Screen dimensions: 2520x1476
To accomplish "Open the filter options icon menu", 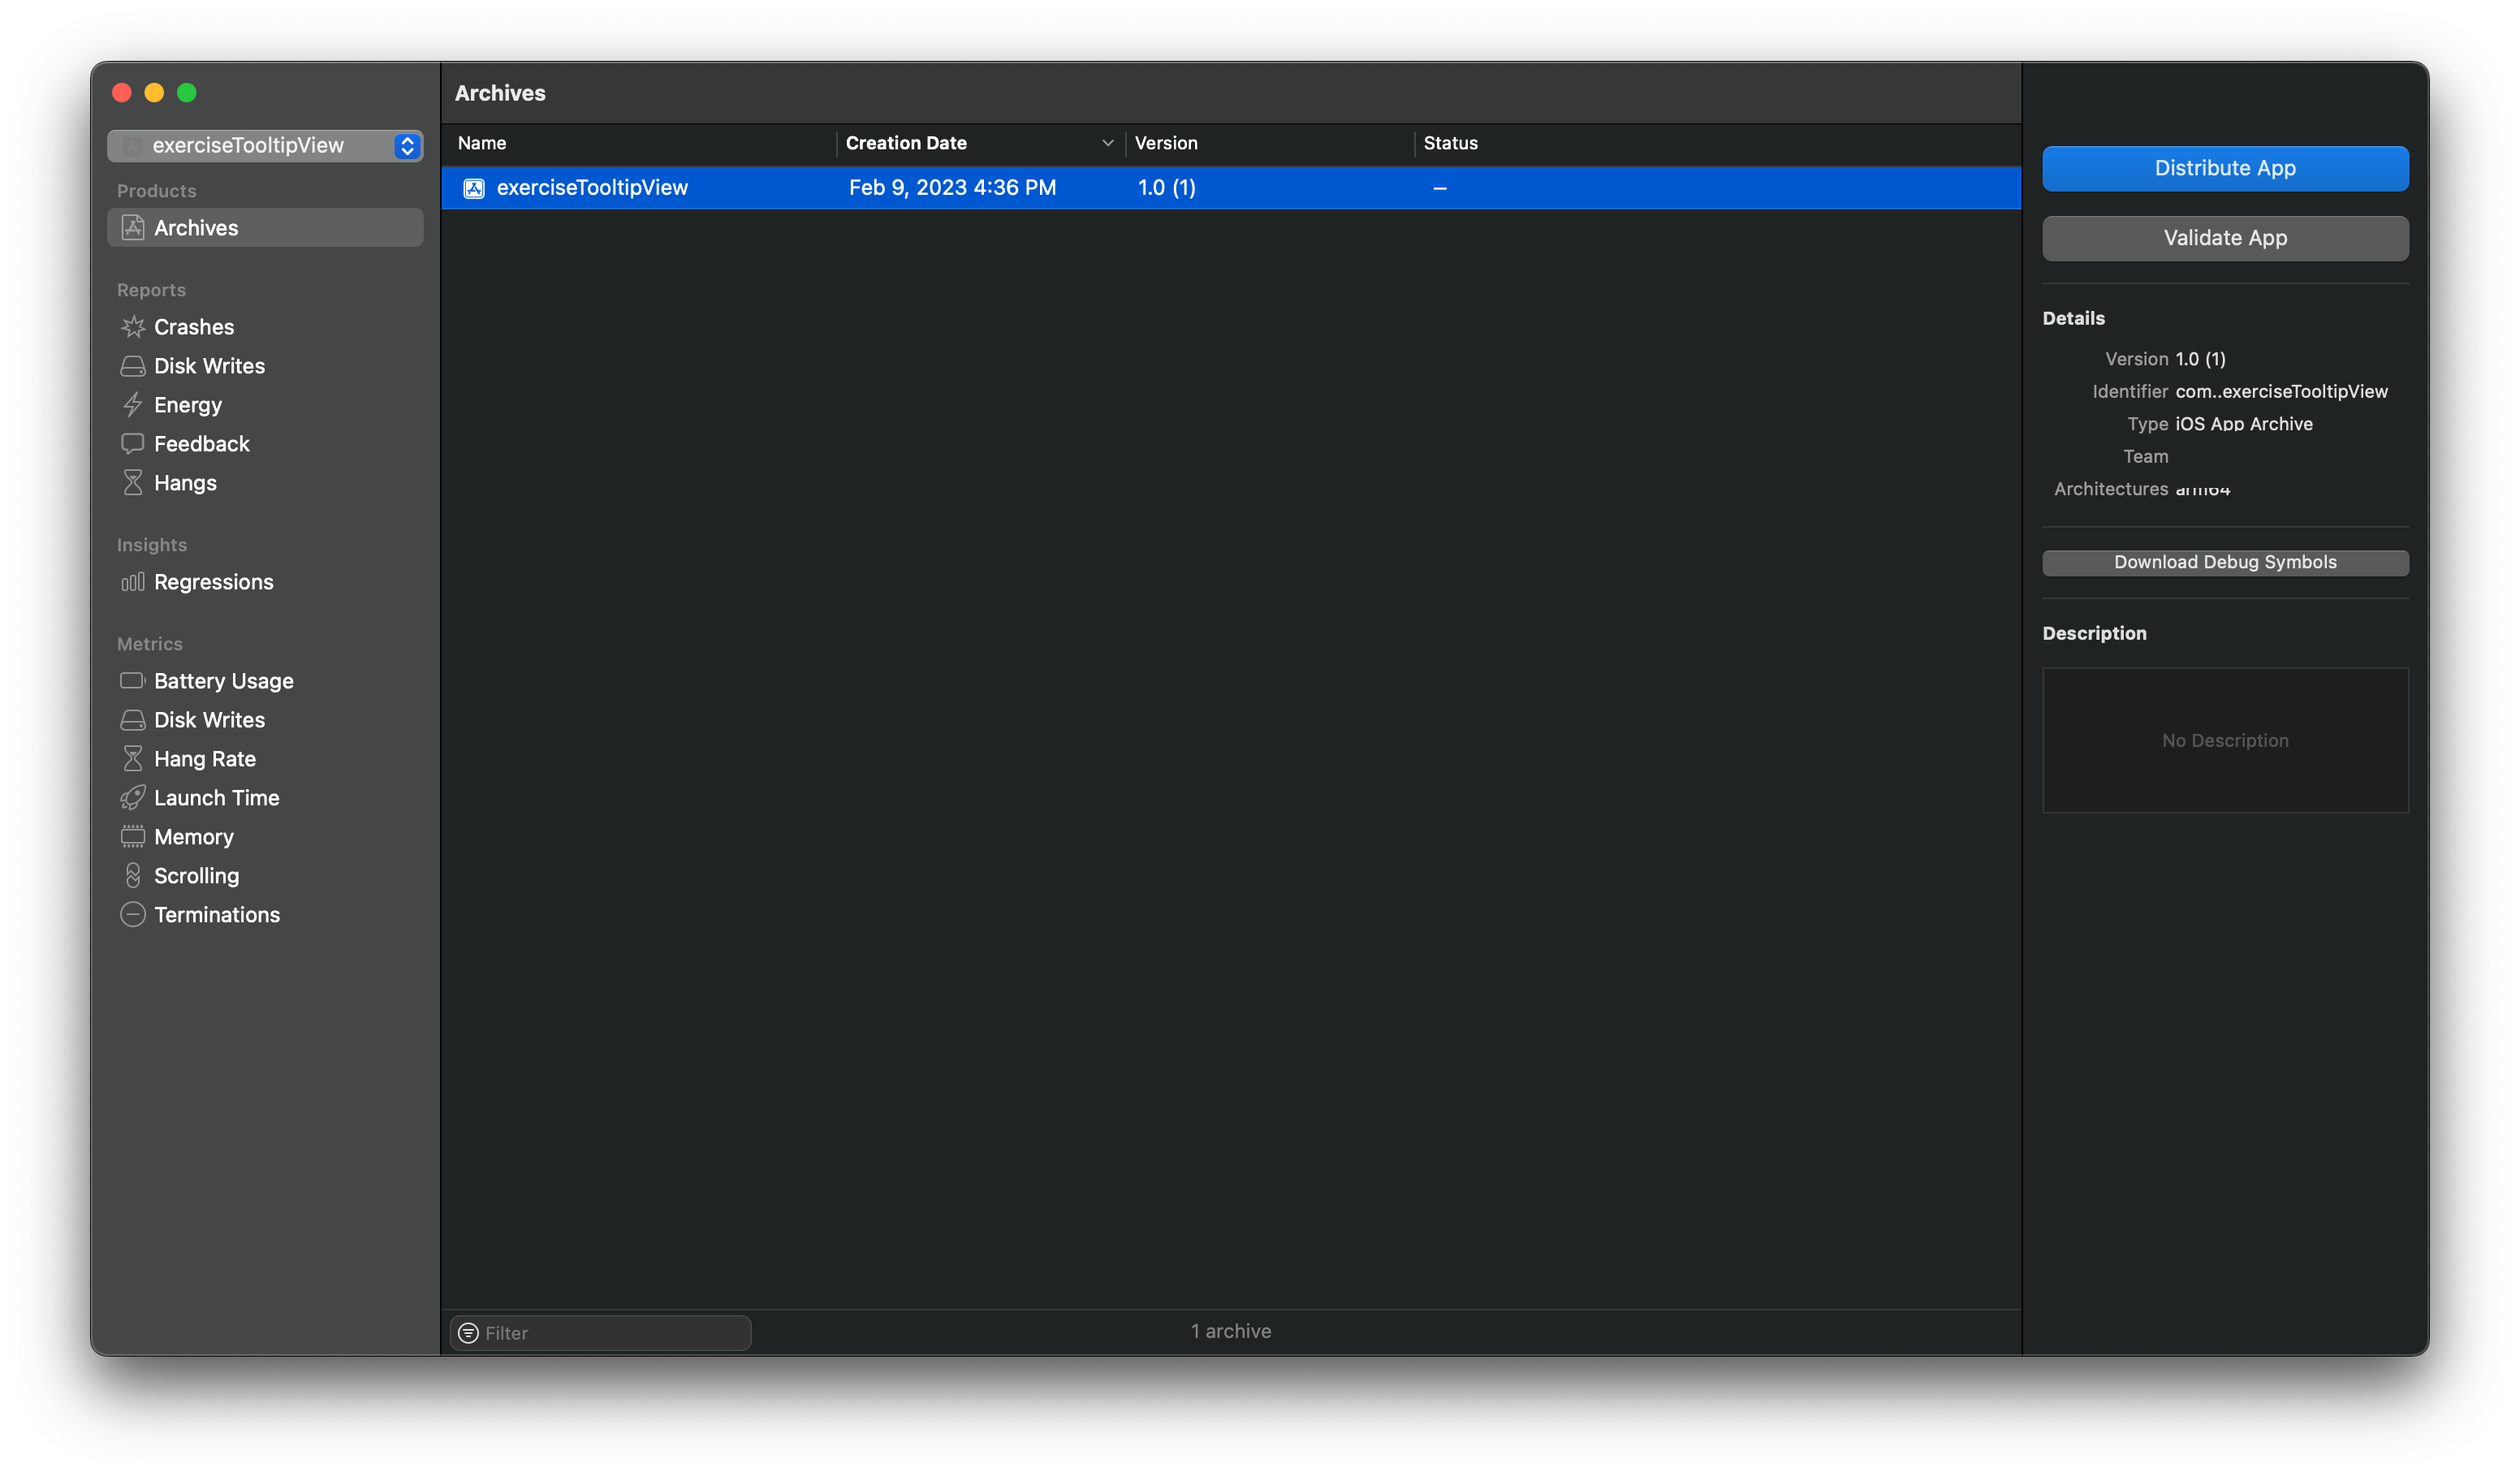I will tap(468, 1333).
